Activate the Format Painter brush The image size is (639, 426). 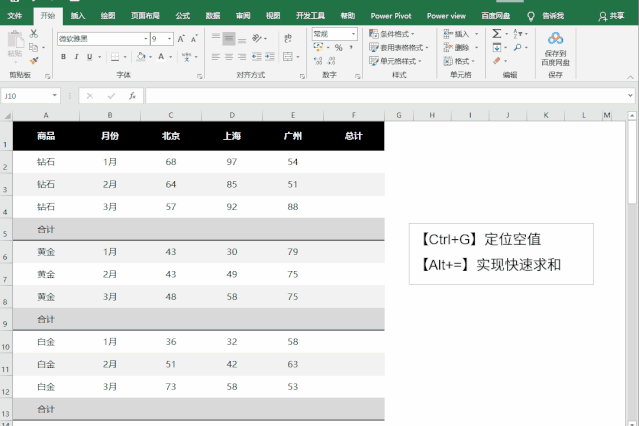coord(34,61)
